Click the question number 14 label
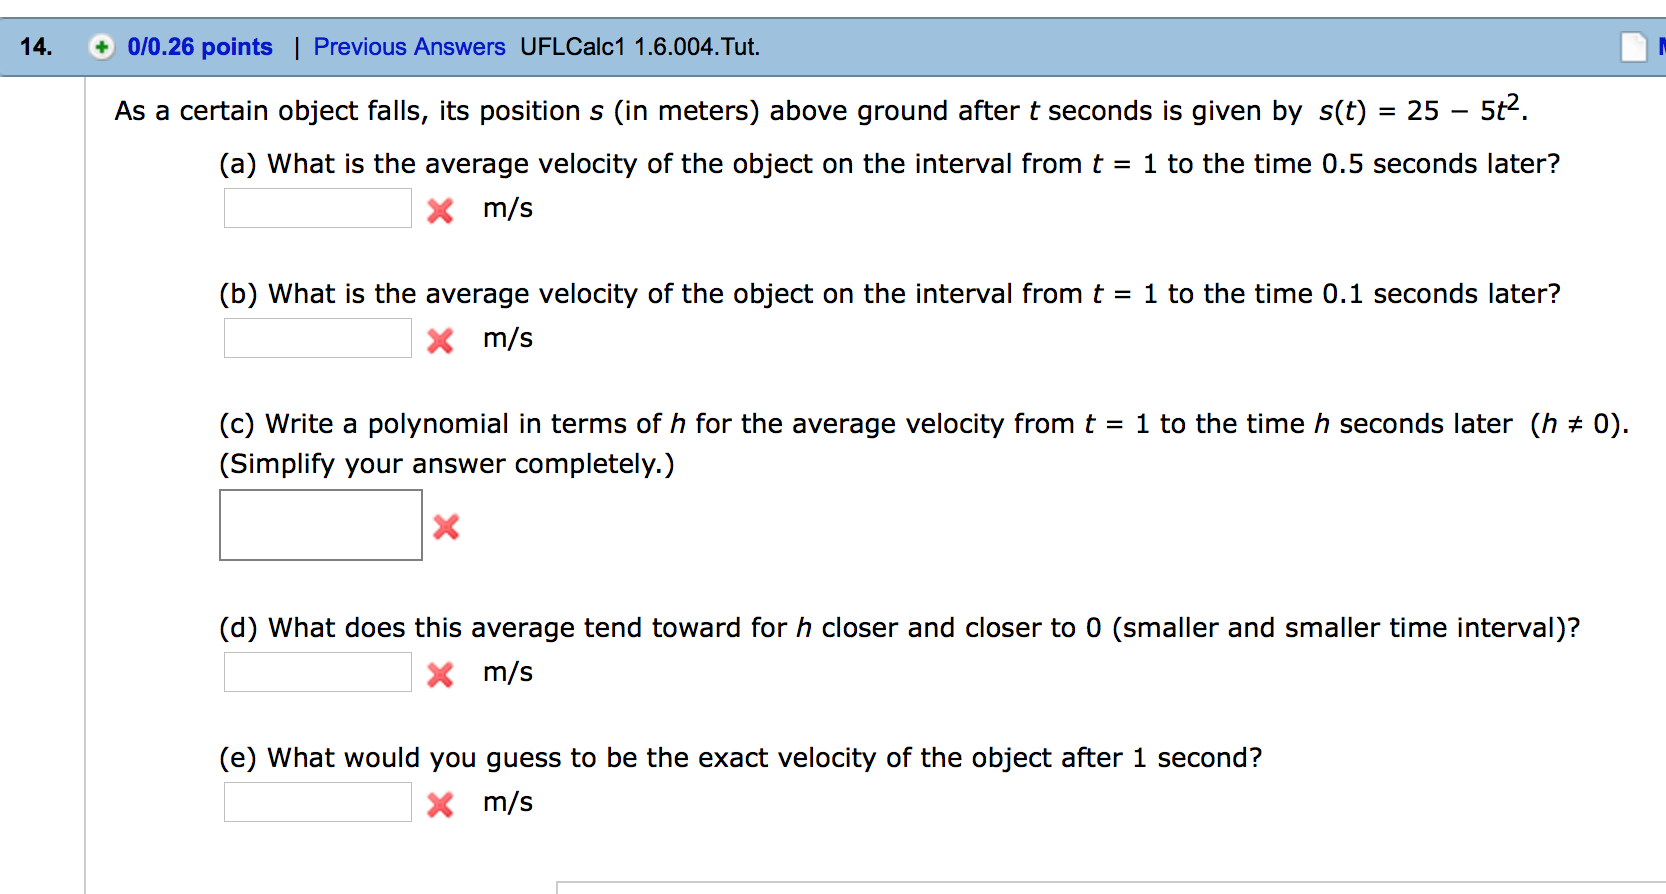Viewport: 1666px width, 894px height. tap(34, 46)
